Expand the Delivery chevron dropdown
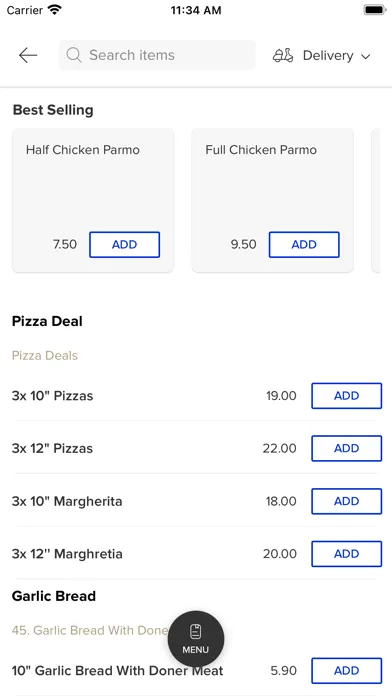Image resolution: width=392 pixels, height=696 pixels. (365, 56)
